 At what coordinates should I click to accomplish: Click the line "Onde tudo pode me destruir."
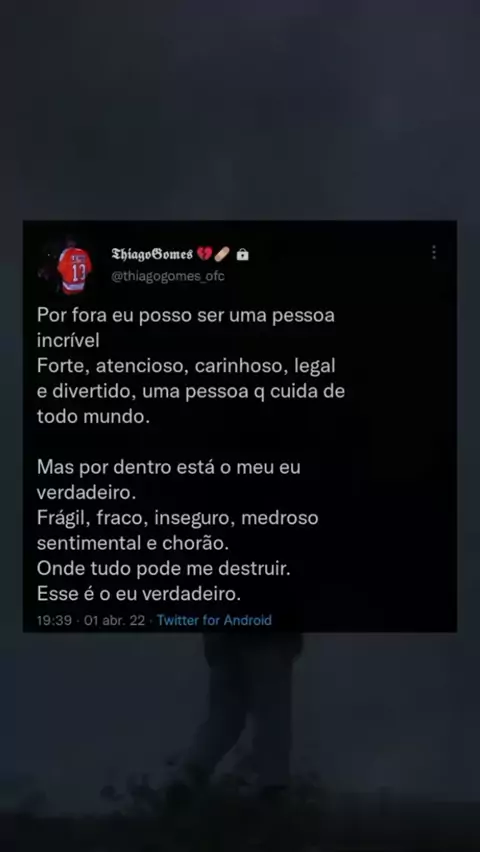164,569
